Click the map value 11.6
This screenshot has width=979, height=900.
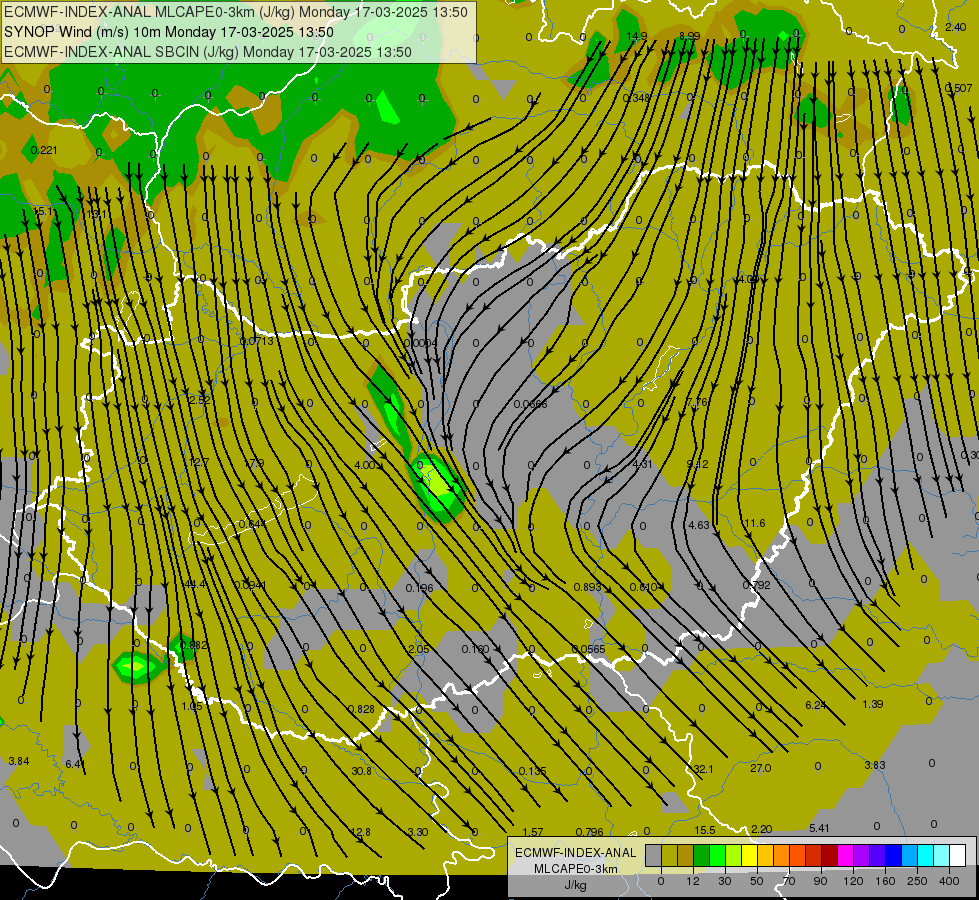[x=755, y=523]
